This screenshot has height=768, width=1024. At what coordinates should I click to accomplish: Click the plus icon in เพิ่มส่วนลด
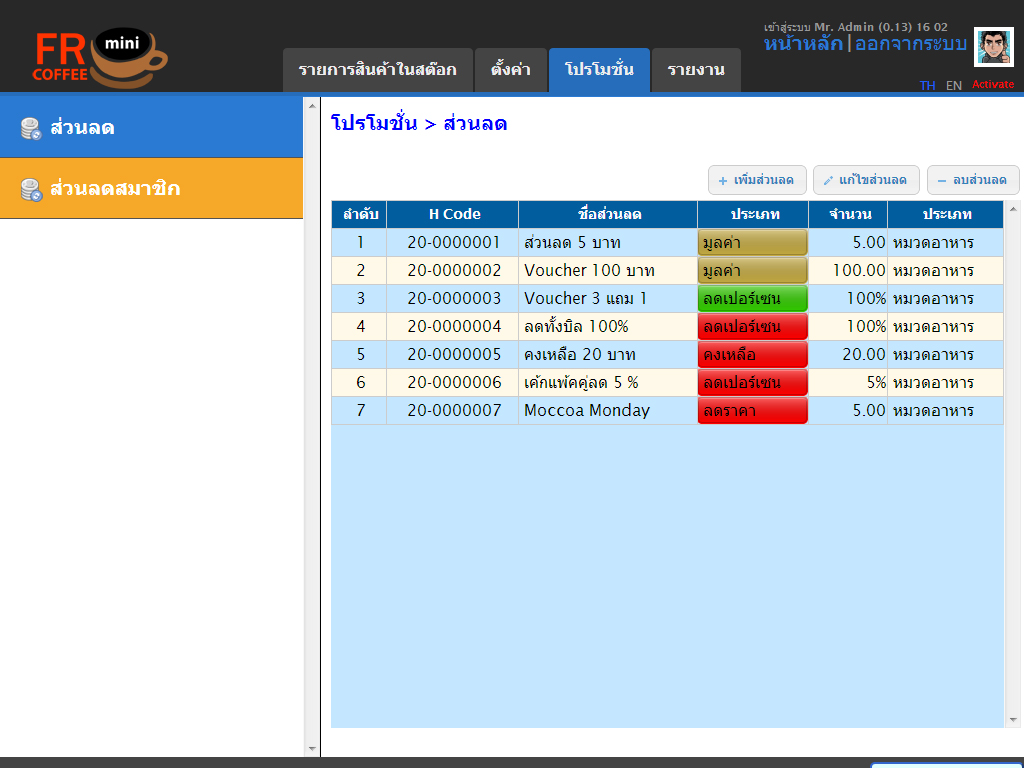coord(722,181)
